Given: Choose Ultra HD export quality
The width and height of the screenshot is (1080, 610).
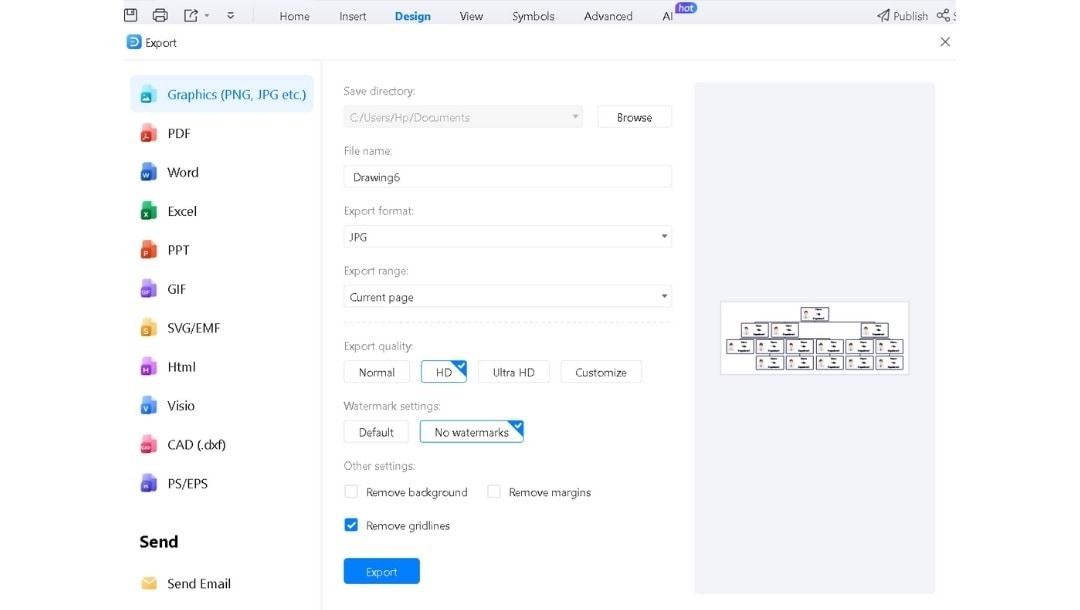Looking at the screenshot, I should (514, 372).
